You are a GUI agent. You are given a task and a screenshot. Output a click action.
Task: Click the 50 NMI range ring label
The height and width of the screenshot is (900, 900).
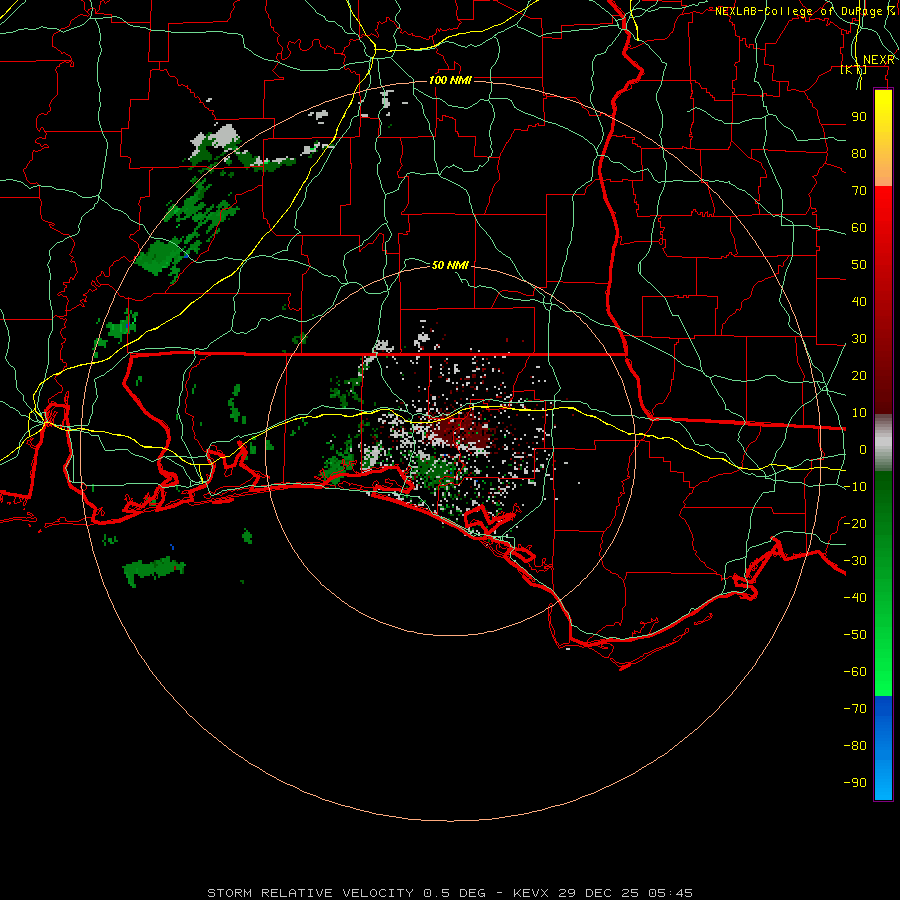pyautogui.click(x=450, y=265)
